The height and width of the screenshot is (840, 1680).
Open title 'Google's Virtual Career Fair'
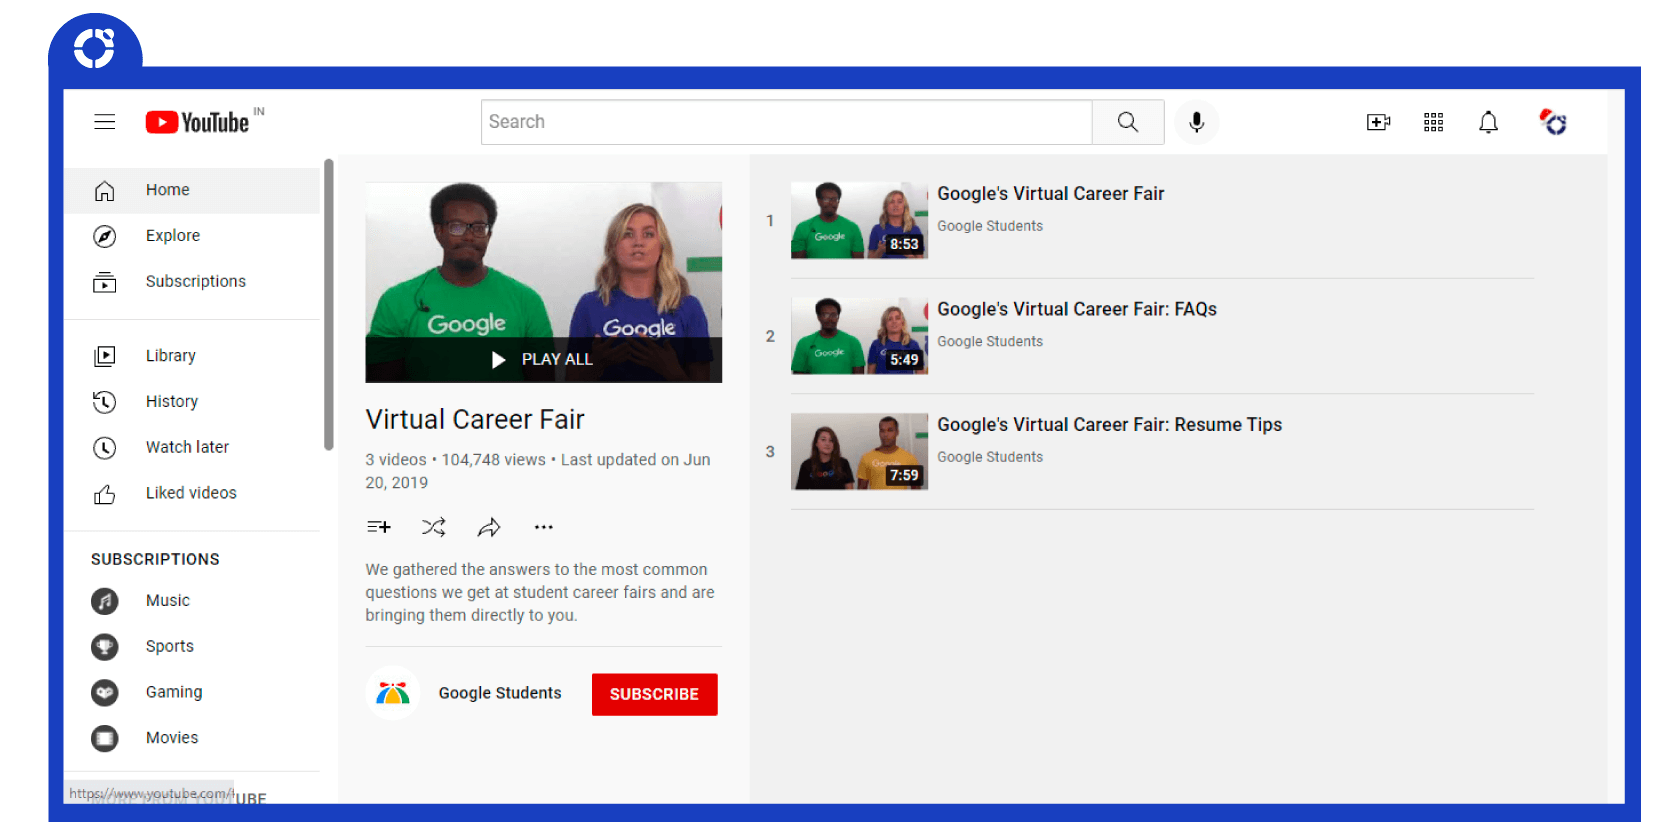click(1051, 194)
